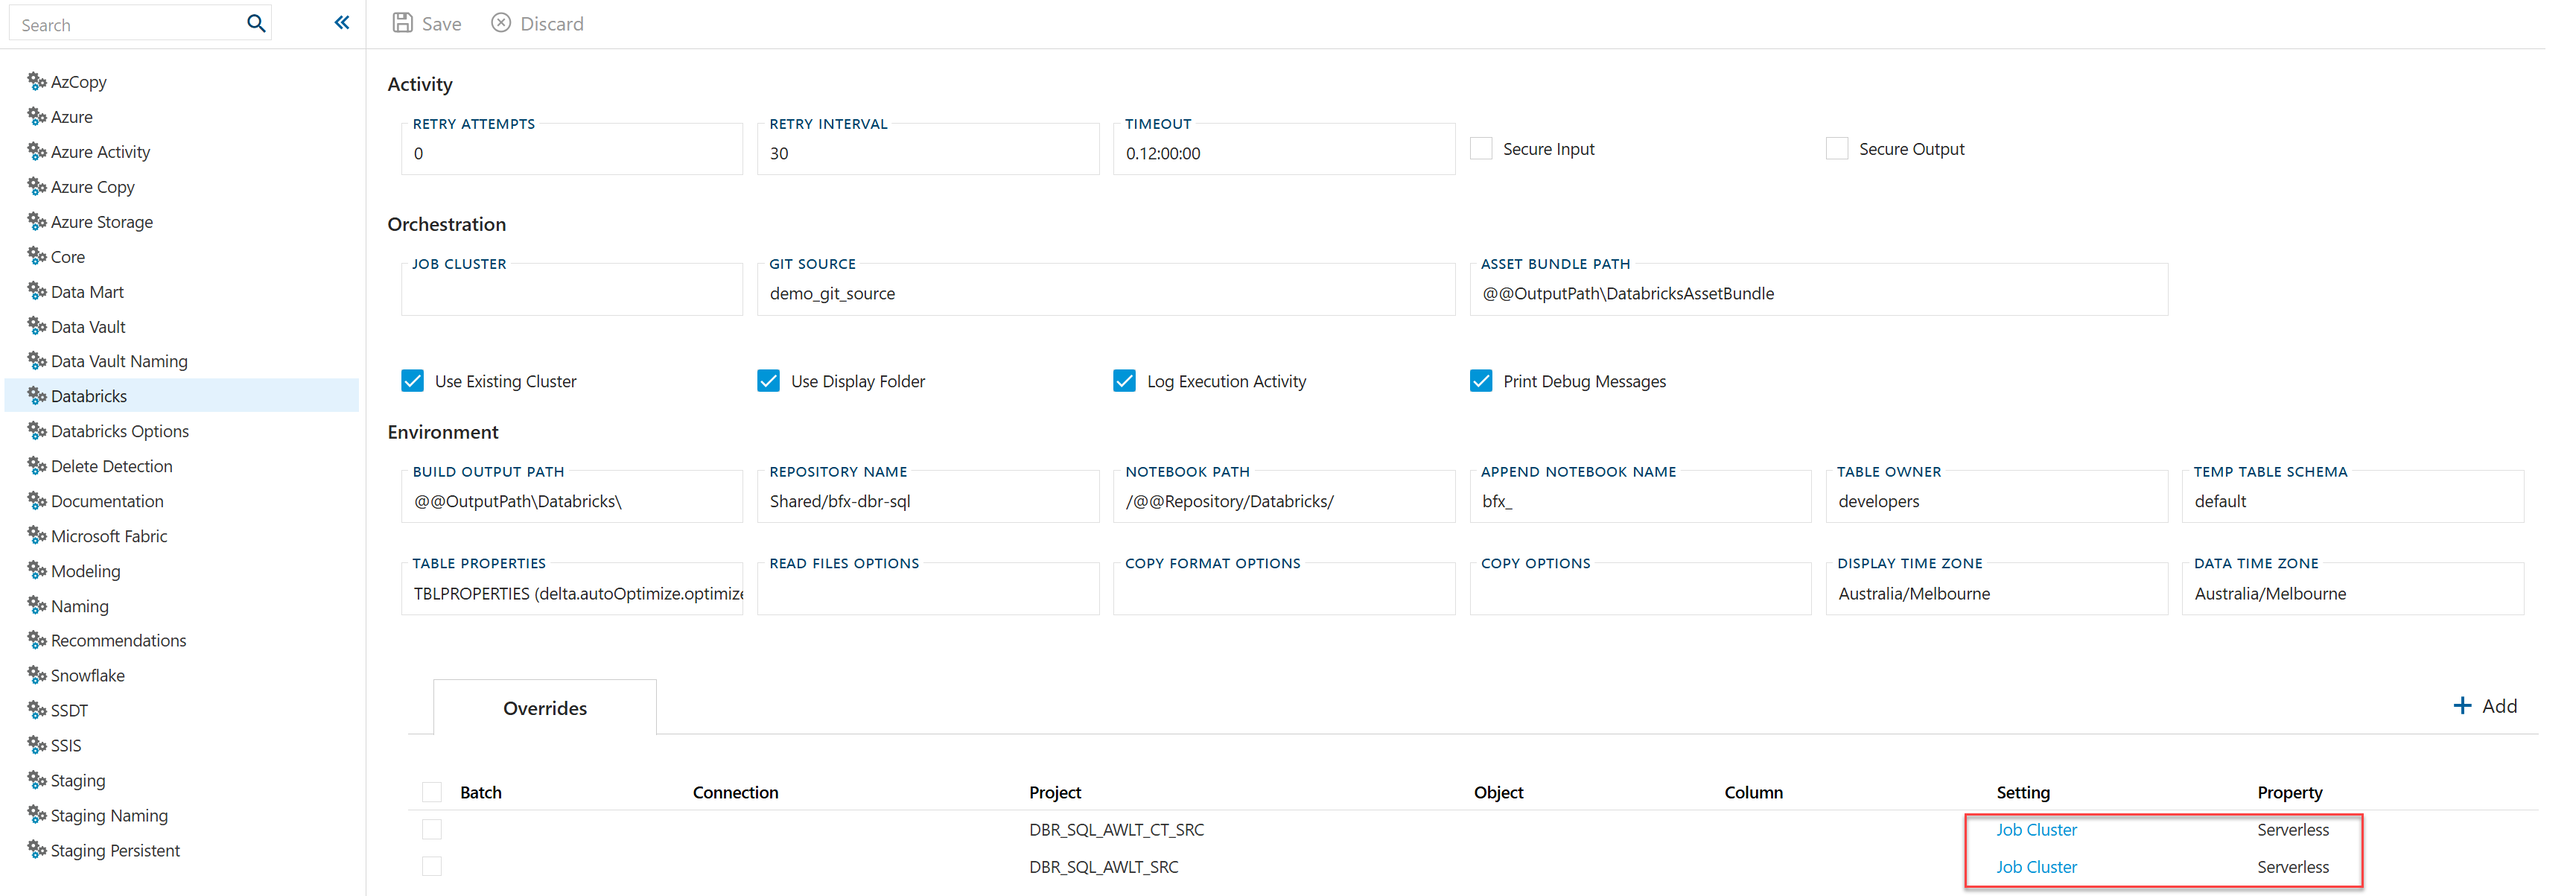This screenshot has height=896, width=2573.
Task: Uncheck Print Debug Messages
Action: [x=1481, y=381]
